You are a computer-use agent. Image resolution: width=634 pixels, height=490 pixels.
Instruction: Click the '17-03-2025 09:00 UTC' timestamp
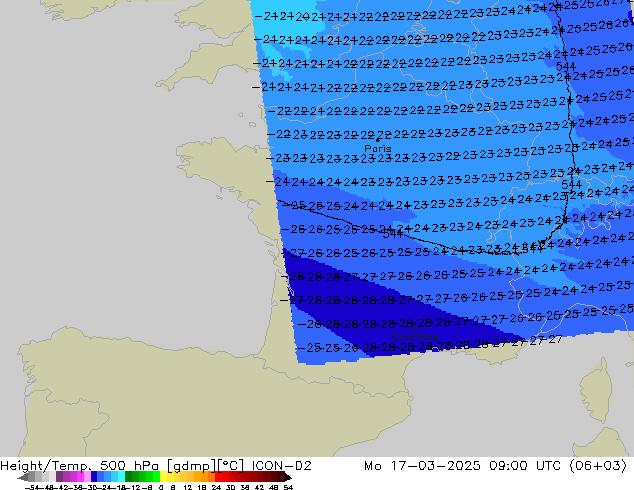pos(476,466)
